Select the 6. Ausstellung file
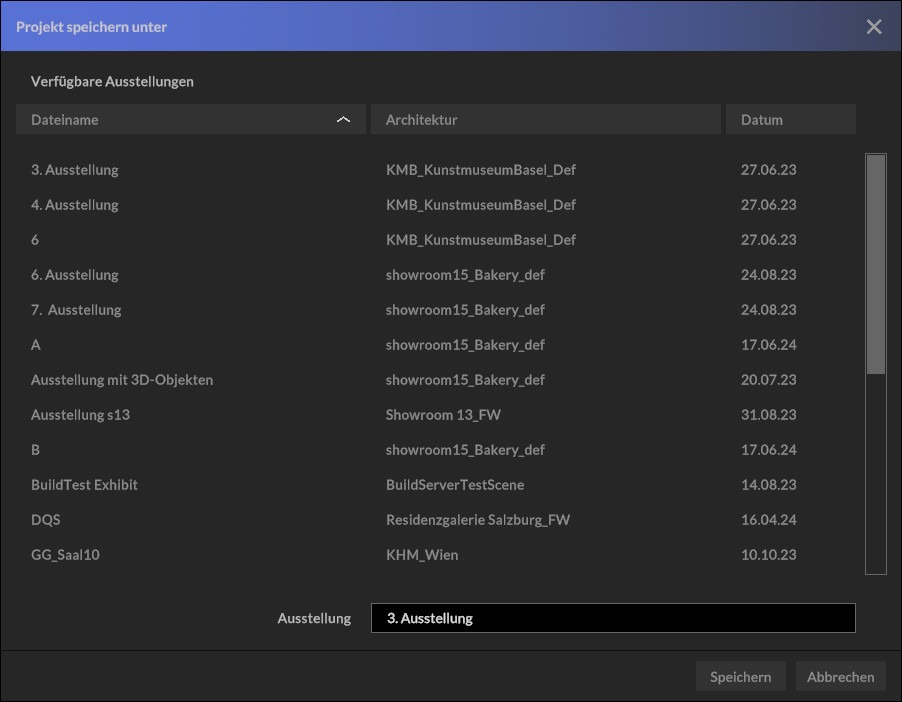902x702 pixels. [436, 275]
